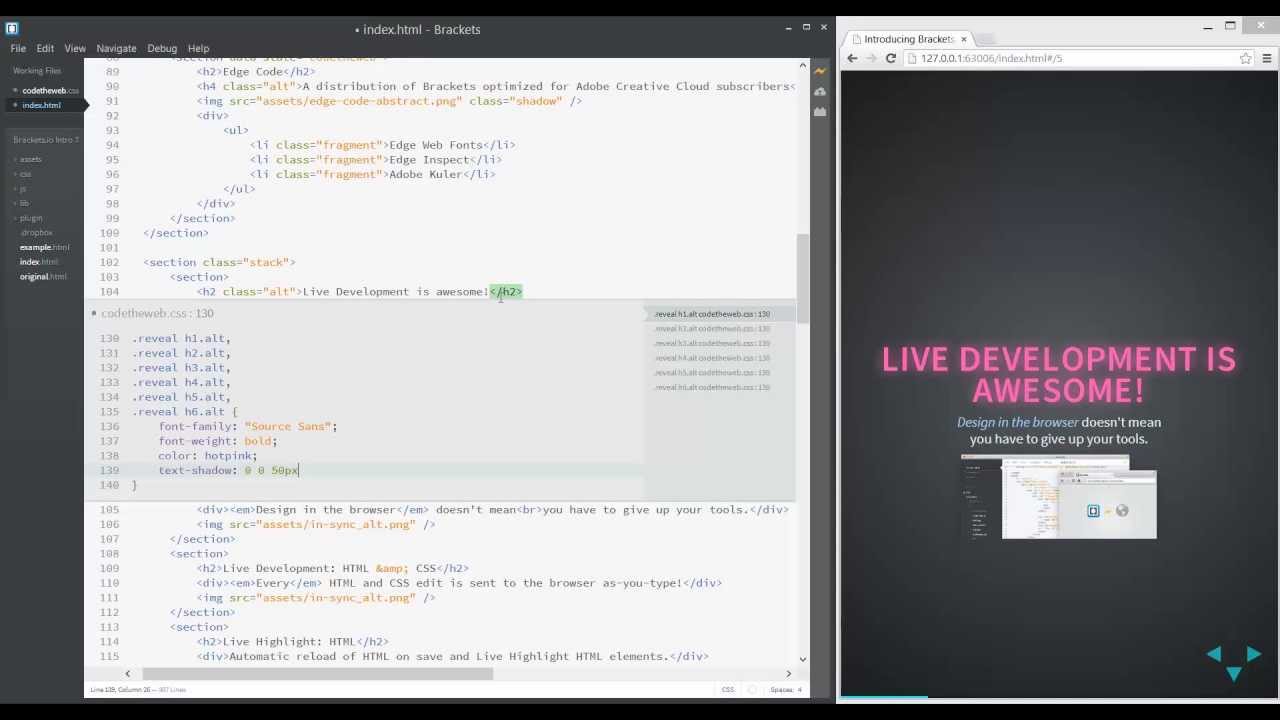The image size is (1280, 720).
Task: Bookmark the page with the star icon
Action: [x=1246, y=58]
